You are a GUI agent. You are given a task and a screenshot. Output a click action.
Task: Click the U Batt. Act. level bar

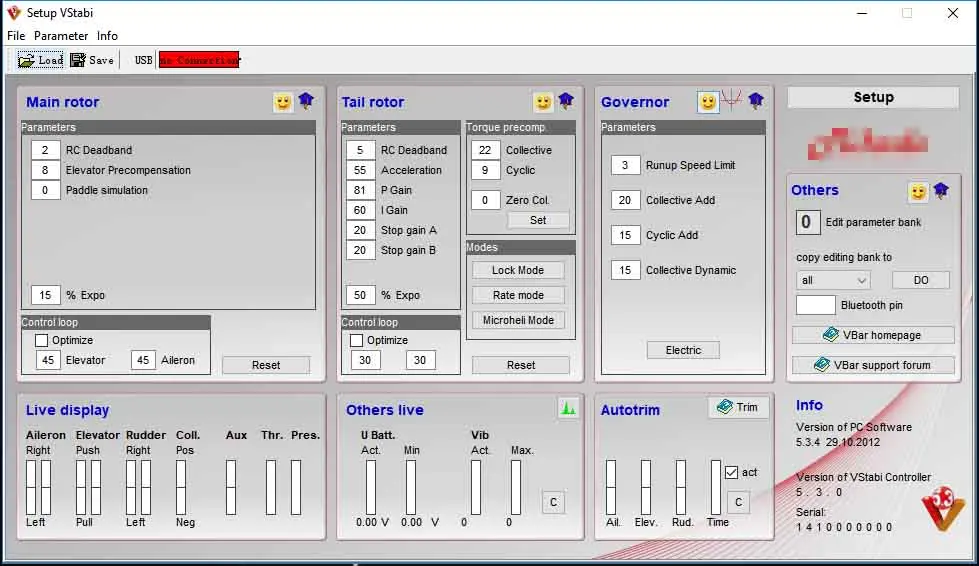pos(371,487)
